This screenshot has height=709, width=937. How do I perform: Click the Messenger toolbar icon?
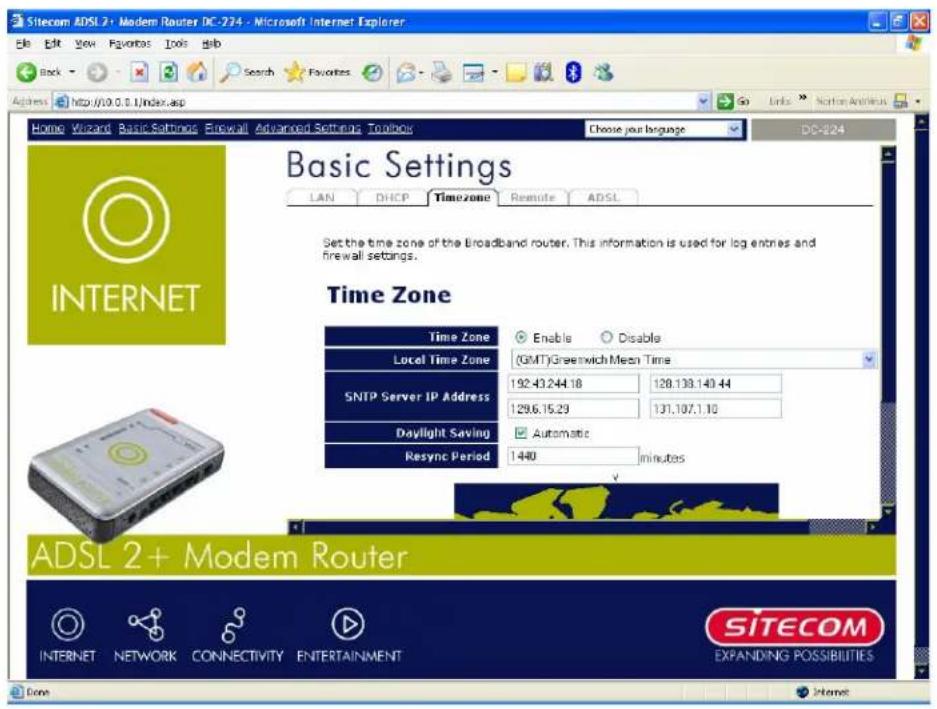point(603,72)
